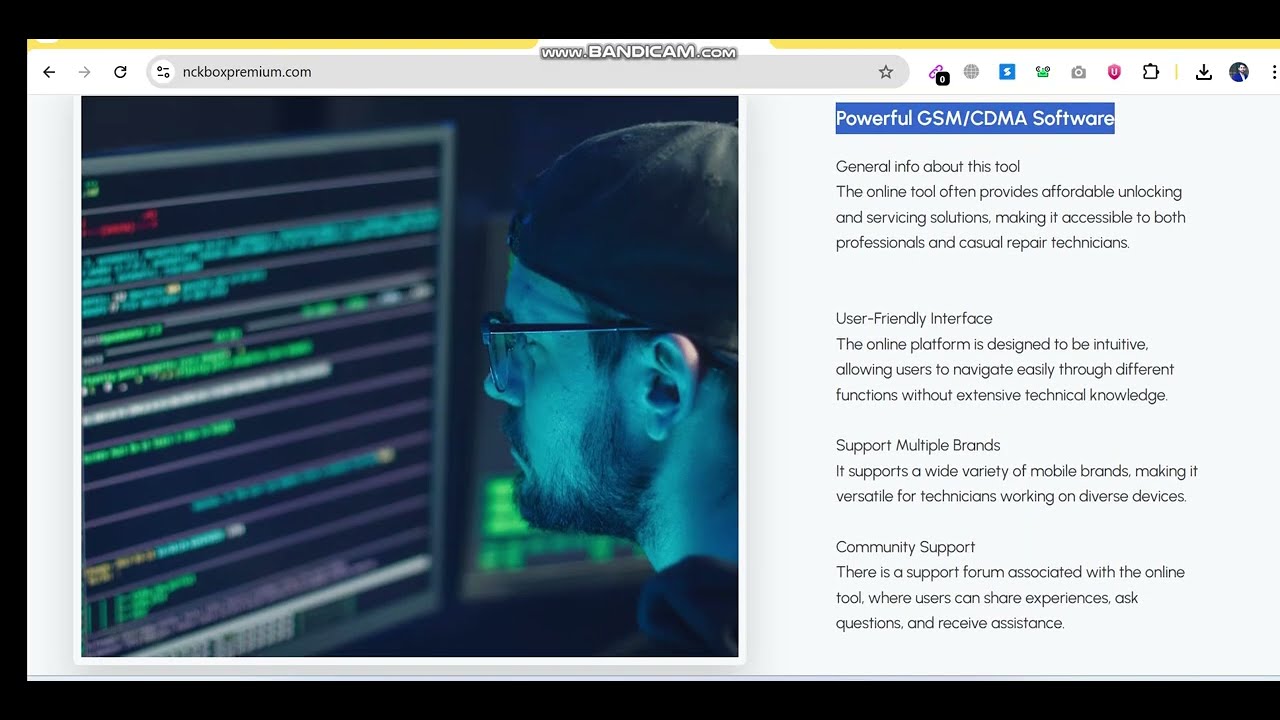The image size is (1280, 720).
Task: Open the Chrome profile avatar
Action: click(1239, 72)
